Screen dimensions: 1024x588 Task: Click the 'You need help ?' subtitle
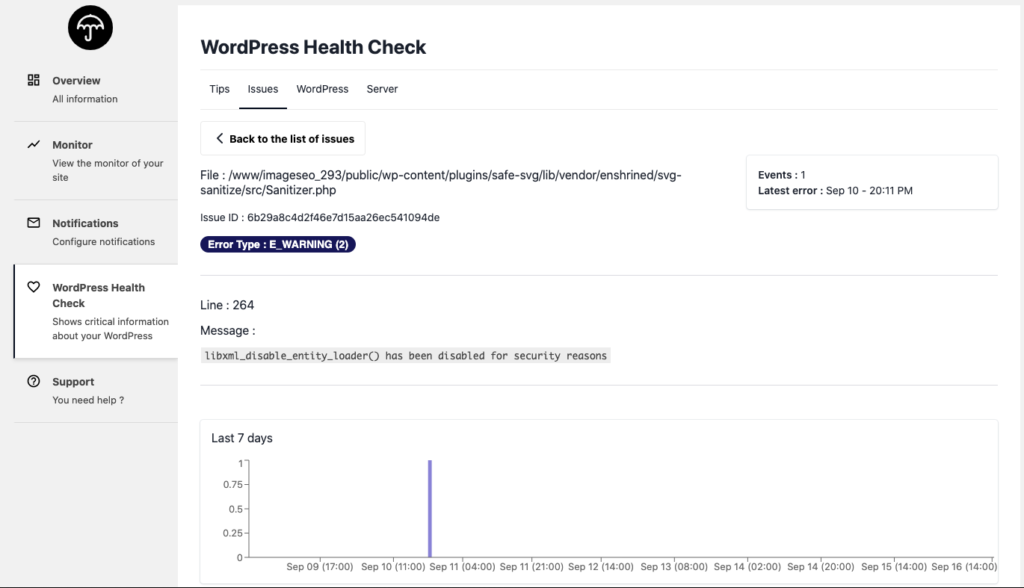click(88, 400)
